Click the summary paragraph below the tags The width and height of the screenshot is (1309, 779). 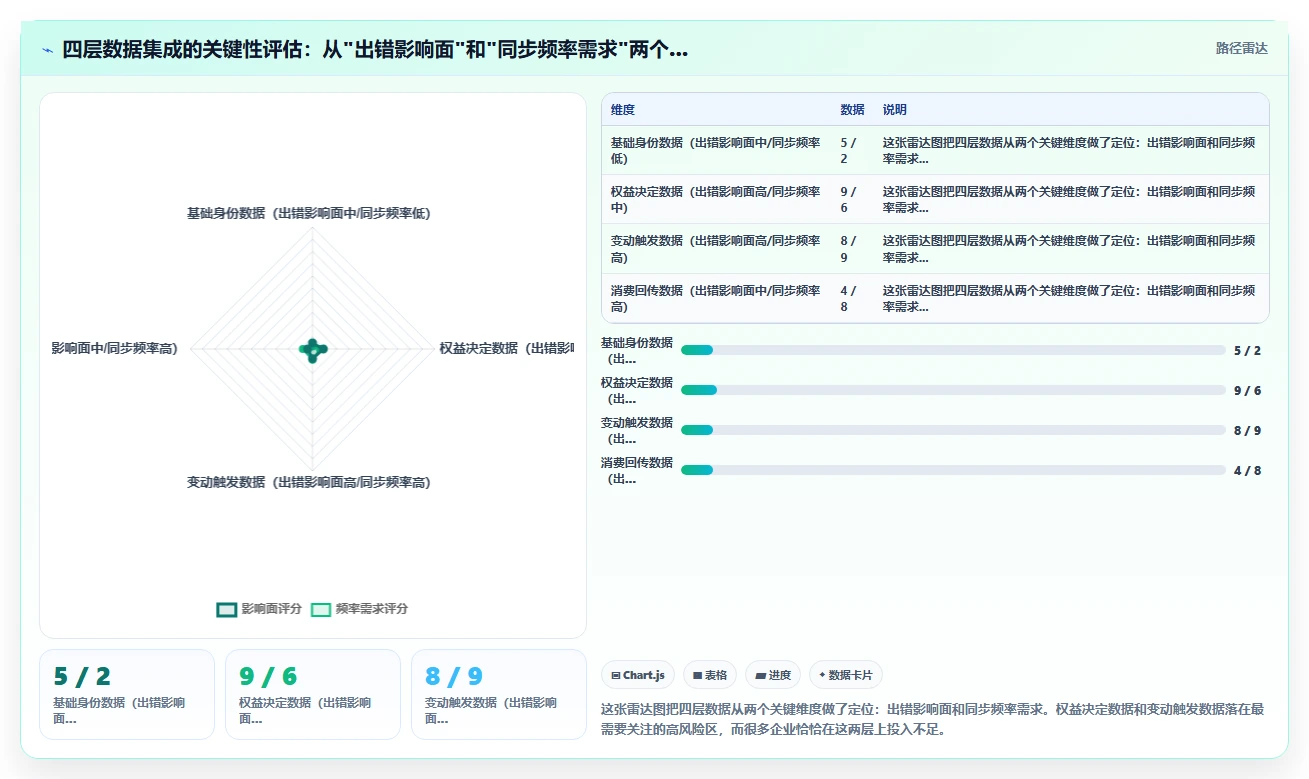coord(932,719)
